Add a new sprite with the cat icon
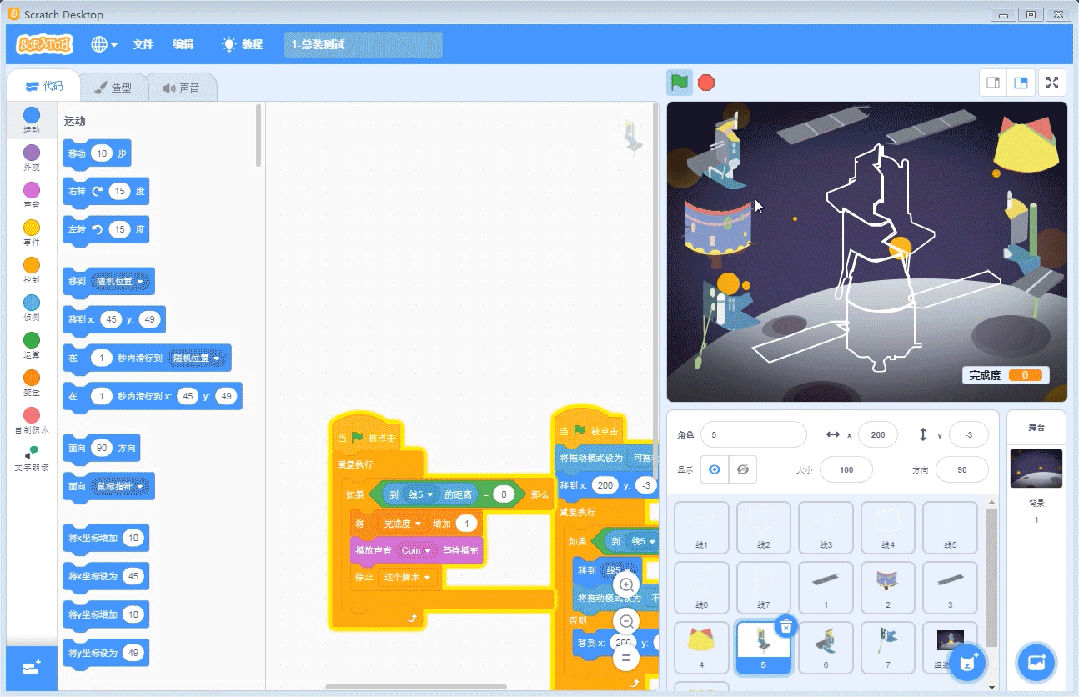The width and height of the screenshot is (1079, 697). [x=969, y=663]
